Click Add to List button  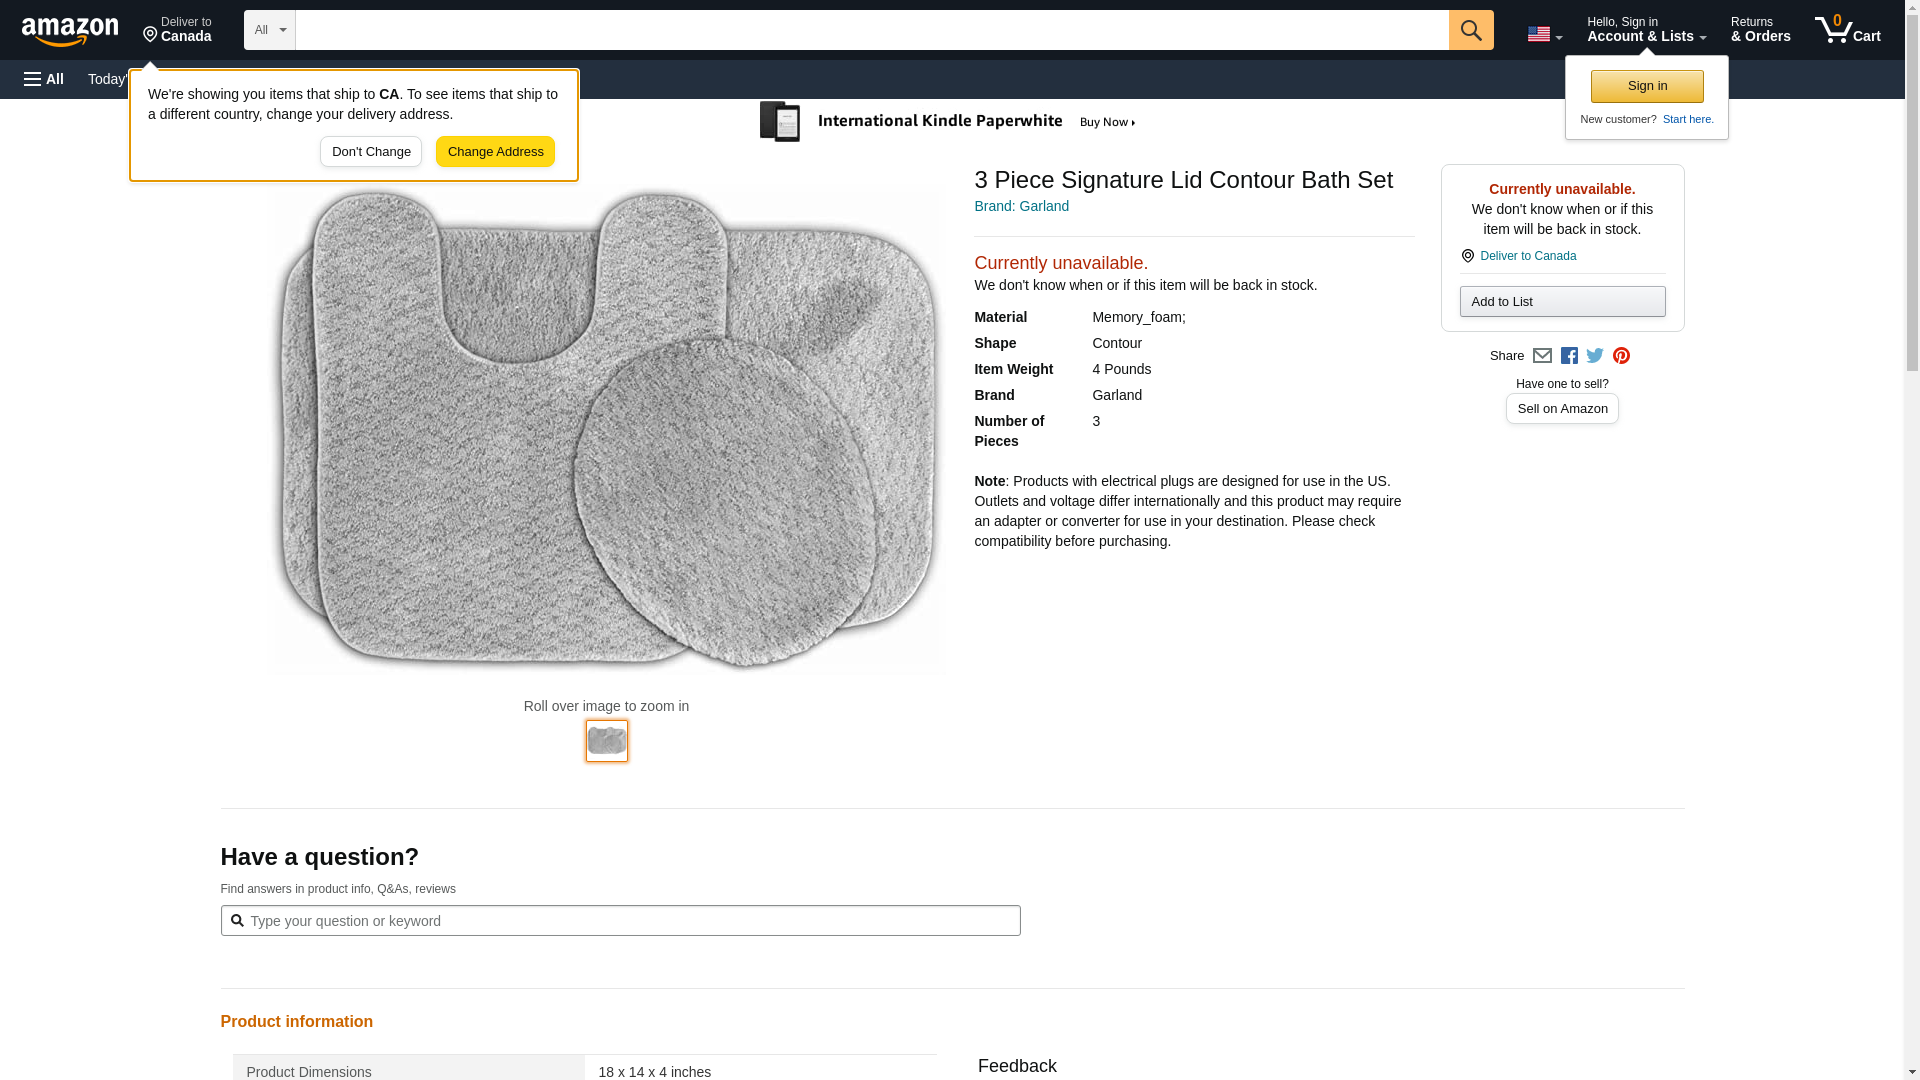coord(1562,302)
